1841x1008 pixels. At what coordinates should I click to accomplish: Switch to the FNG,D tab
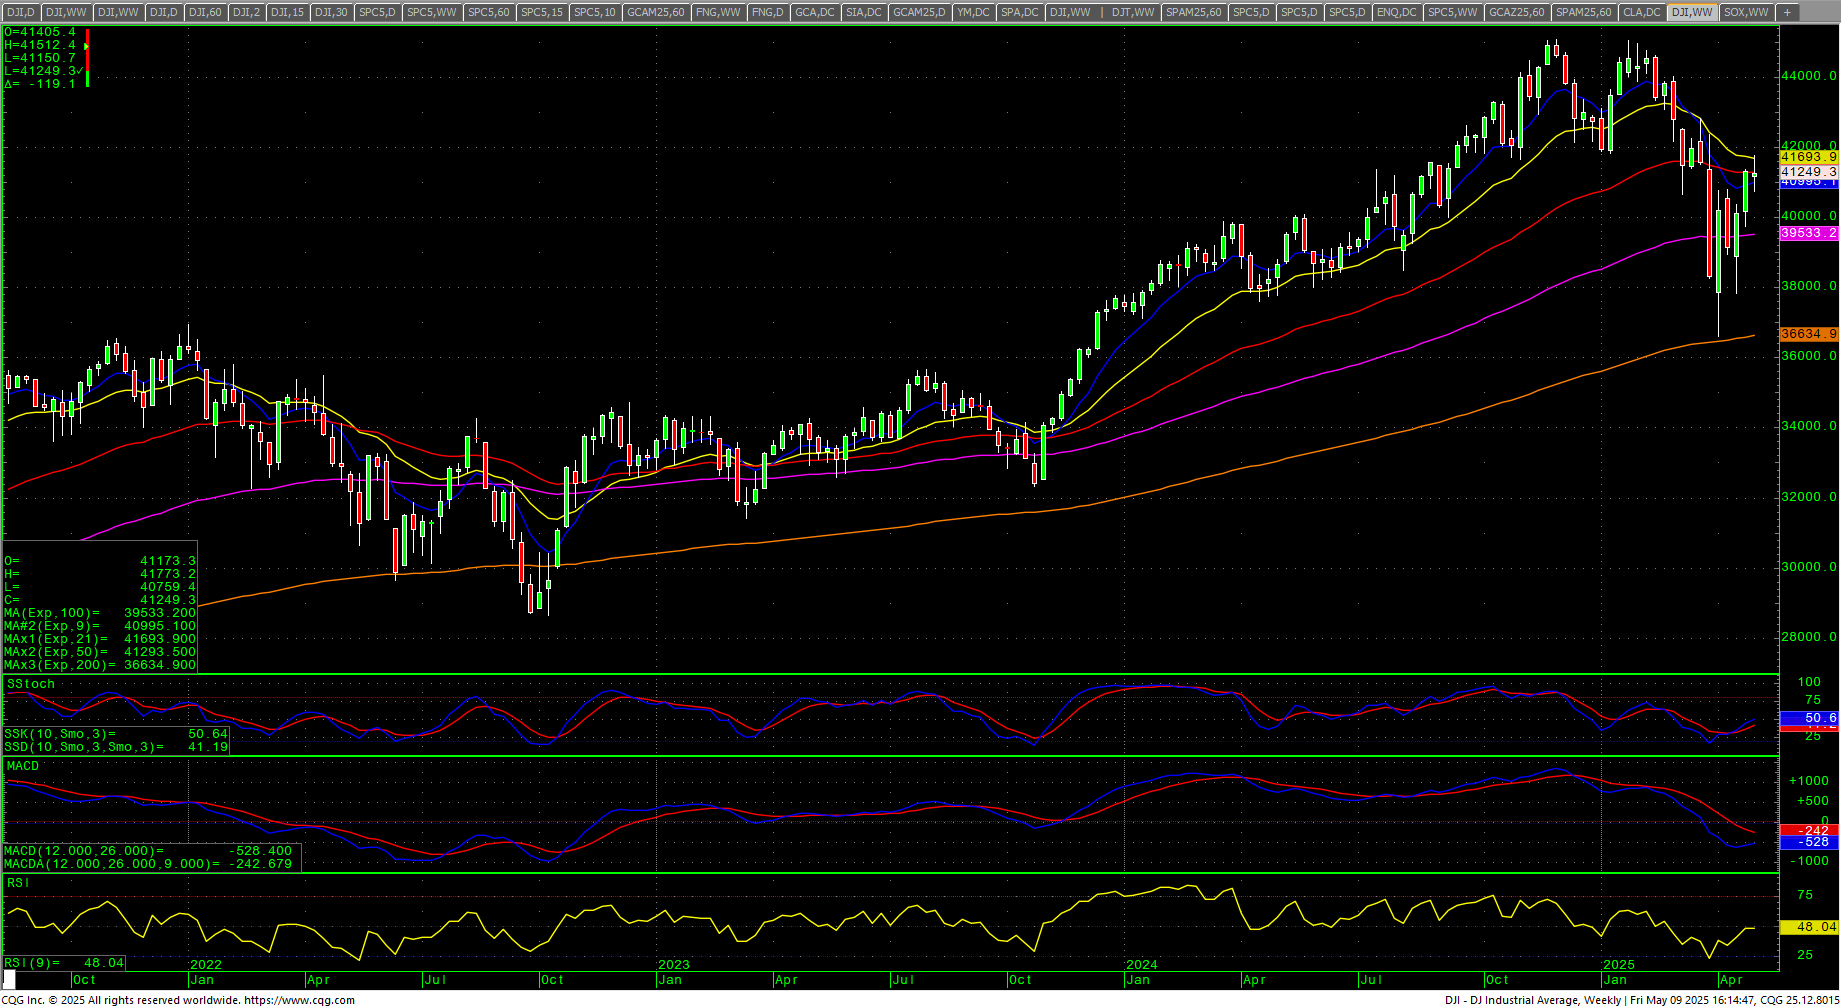coord(767,12)
